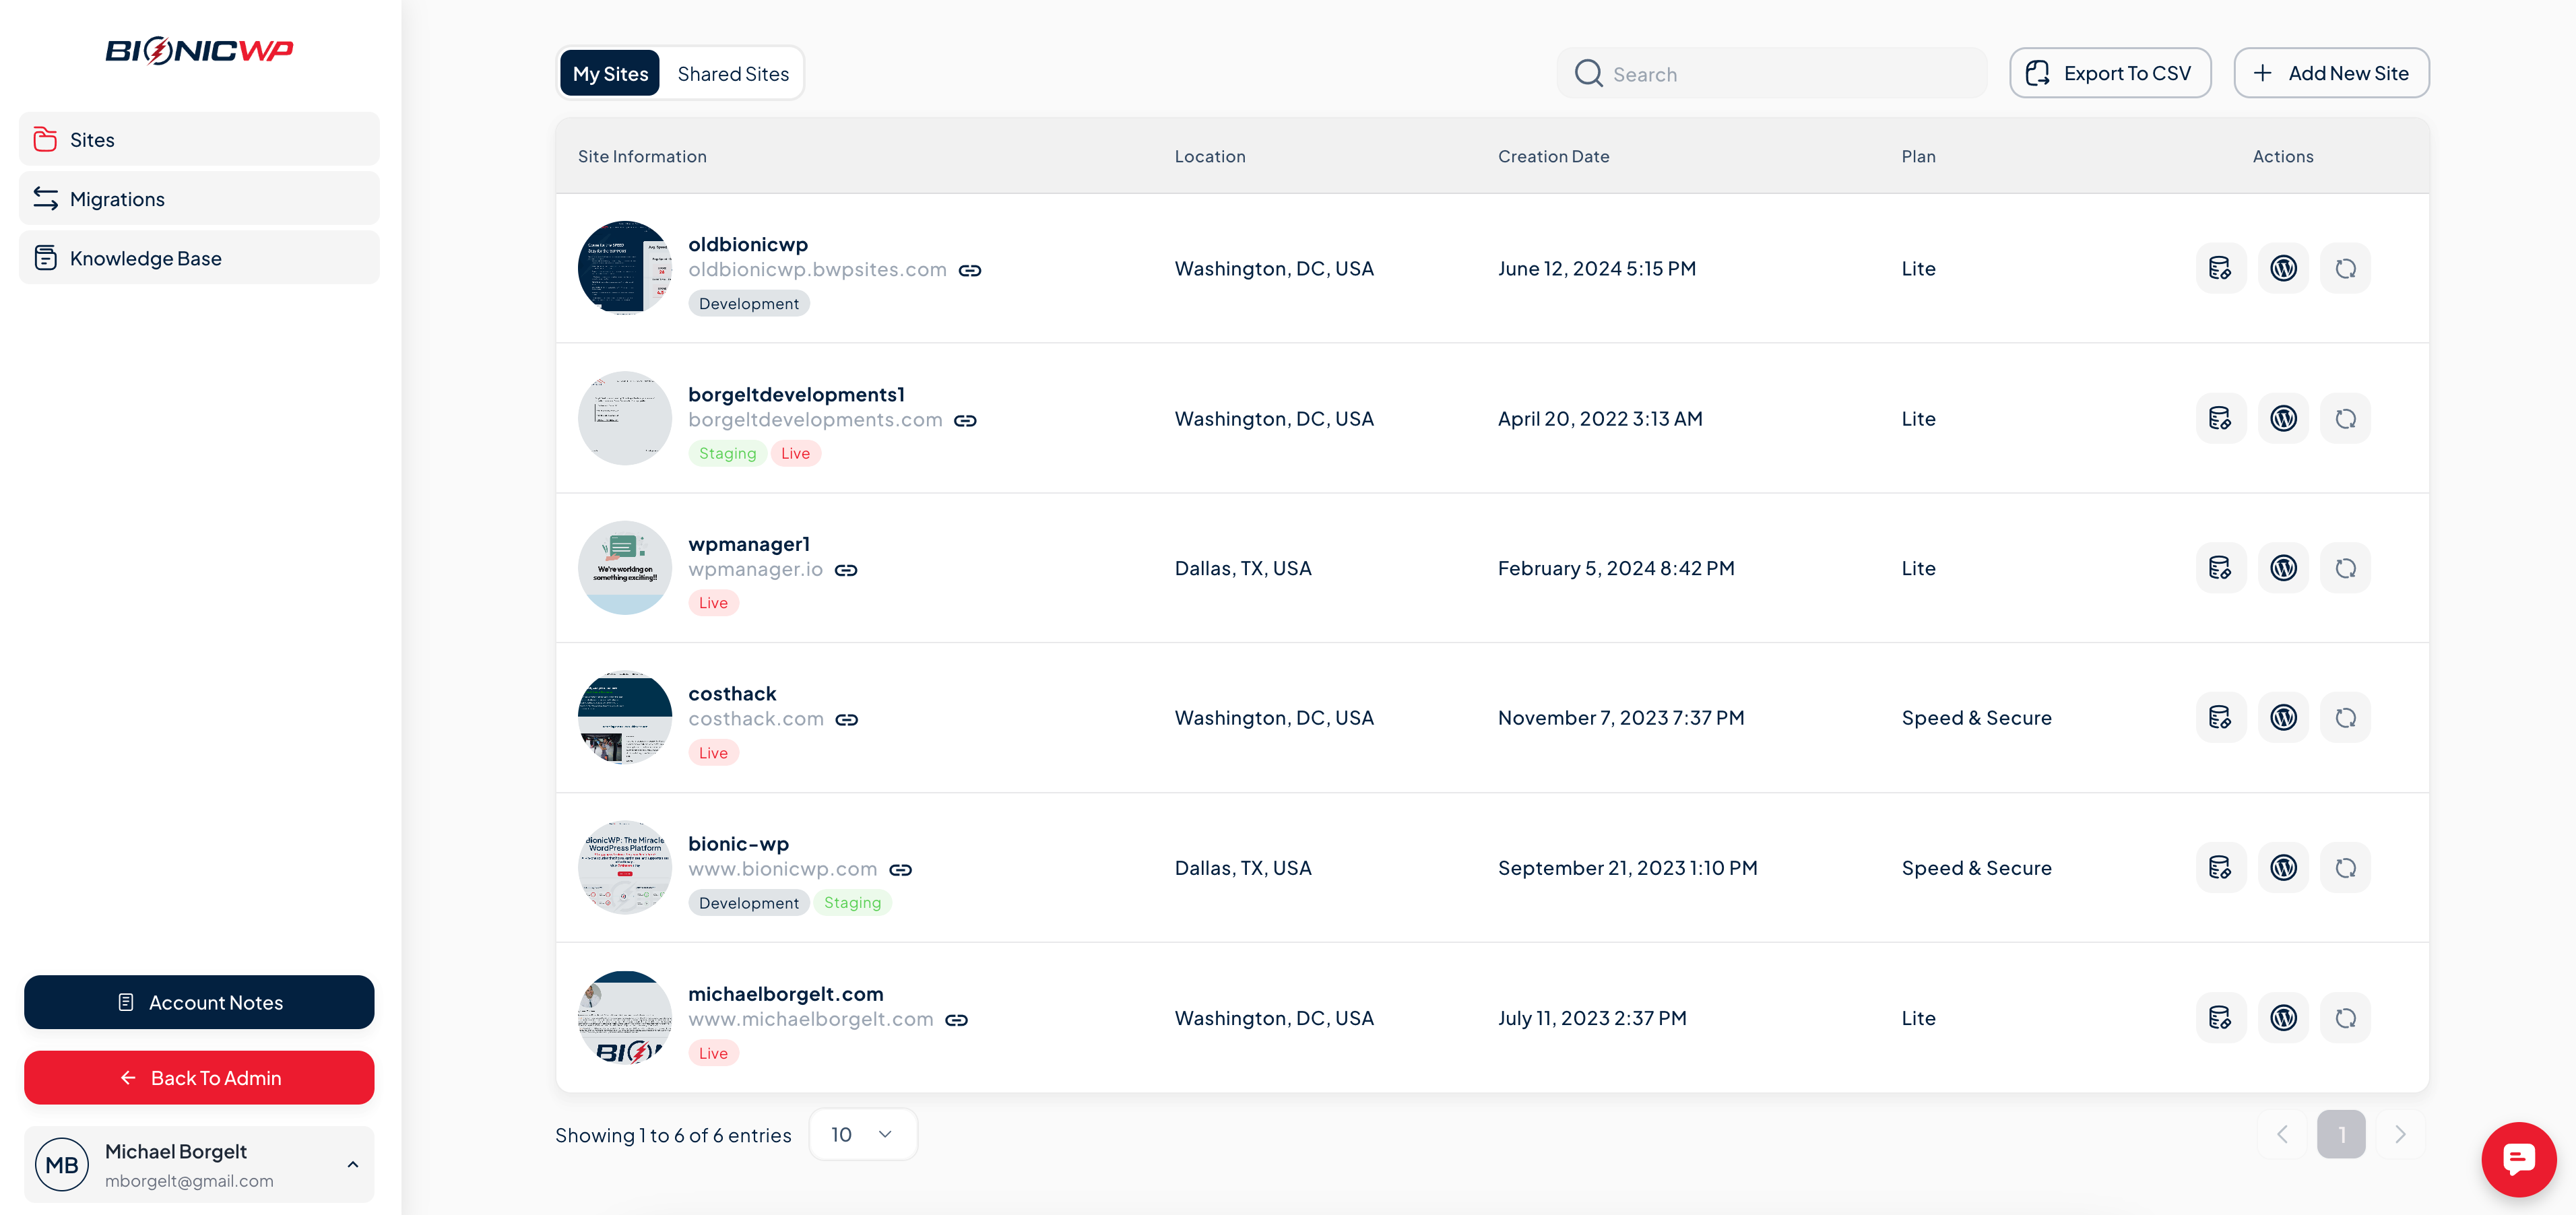
Task: Open the bionic-wp site name
Action: pyautogui.click(x=738, y=843)
